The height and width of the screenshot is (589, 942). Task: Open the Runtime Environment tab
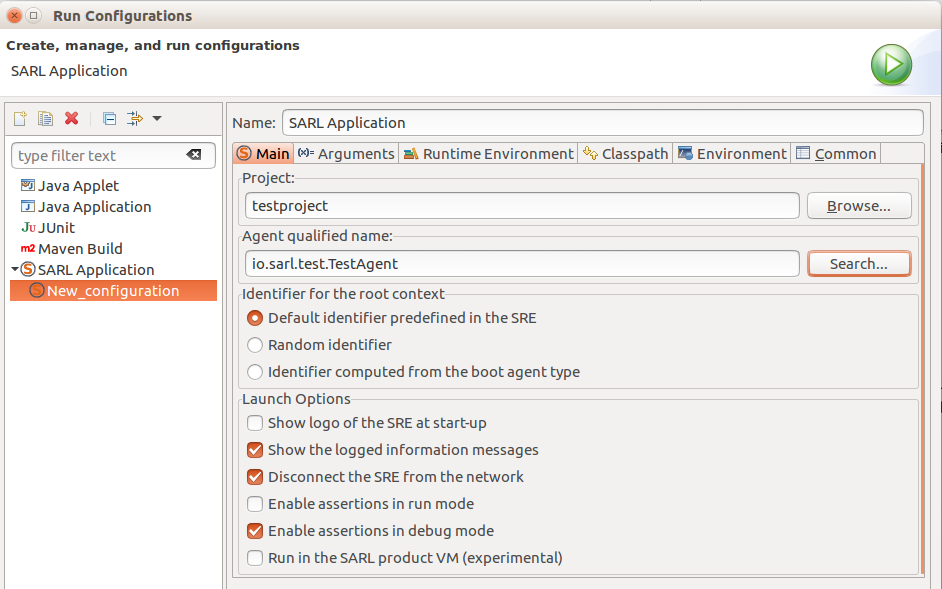(x=488, y=154)
